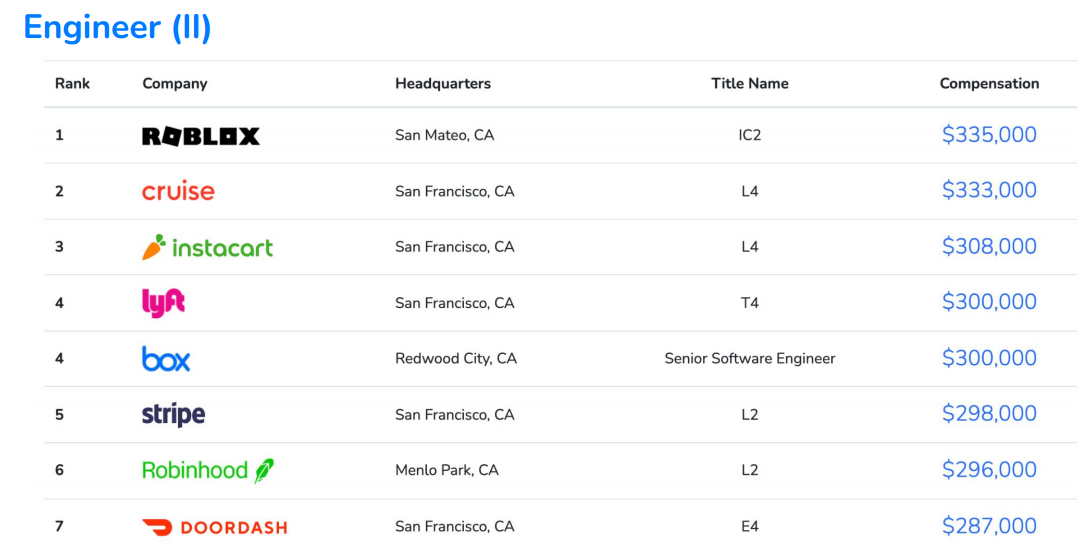This screenshot has width=1077, height=550.
Task: Click Cruise's $333,000 compensation figure
Action: click(x=989, y=191)
